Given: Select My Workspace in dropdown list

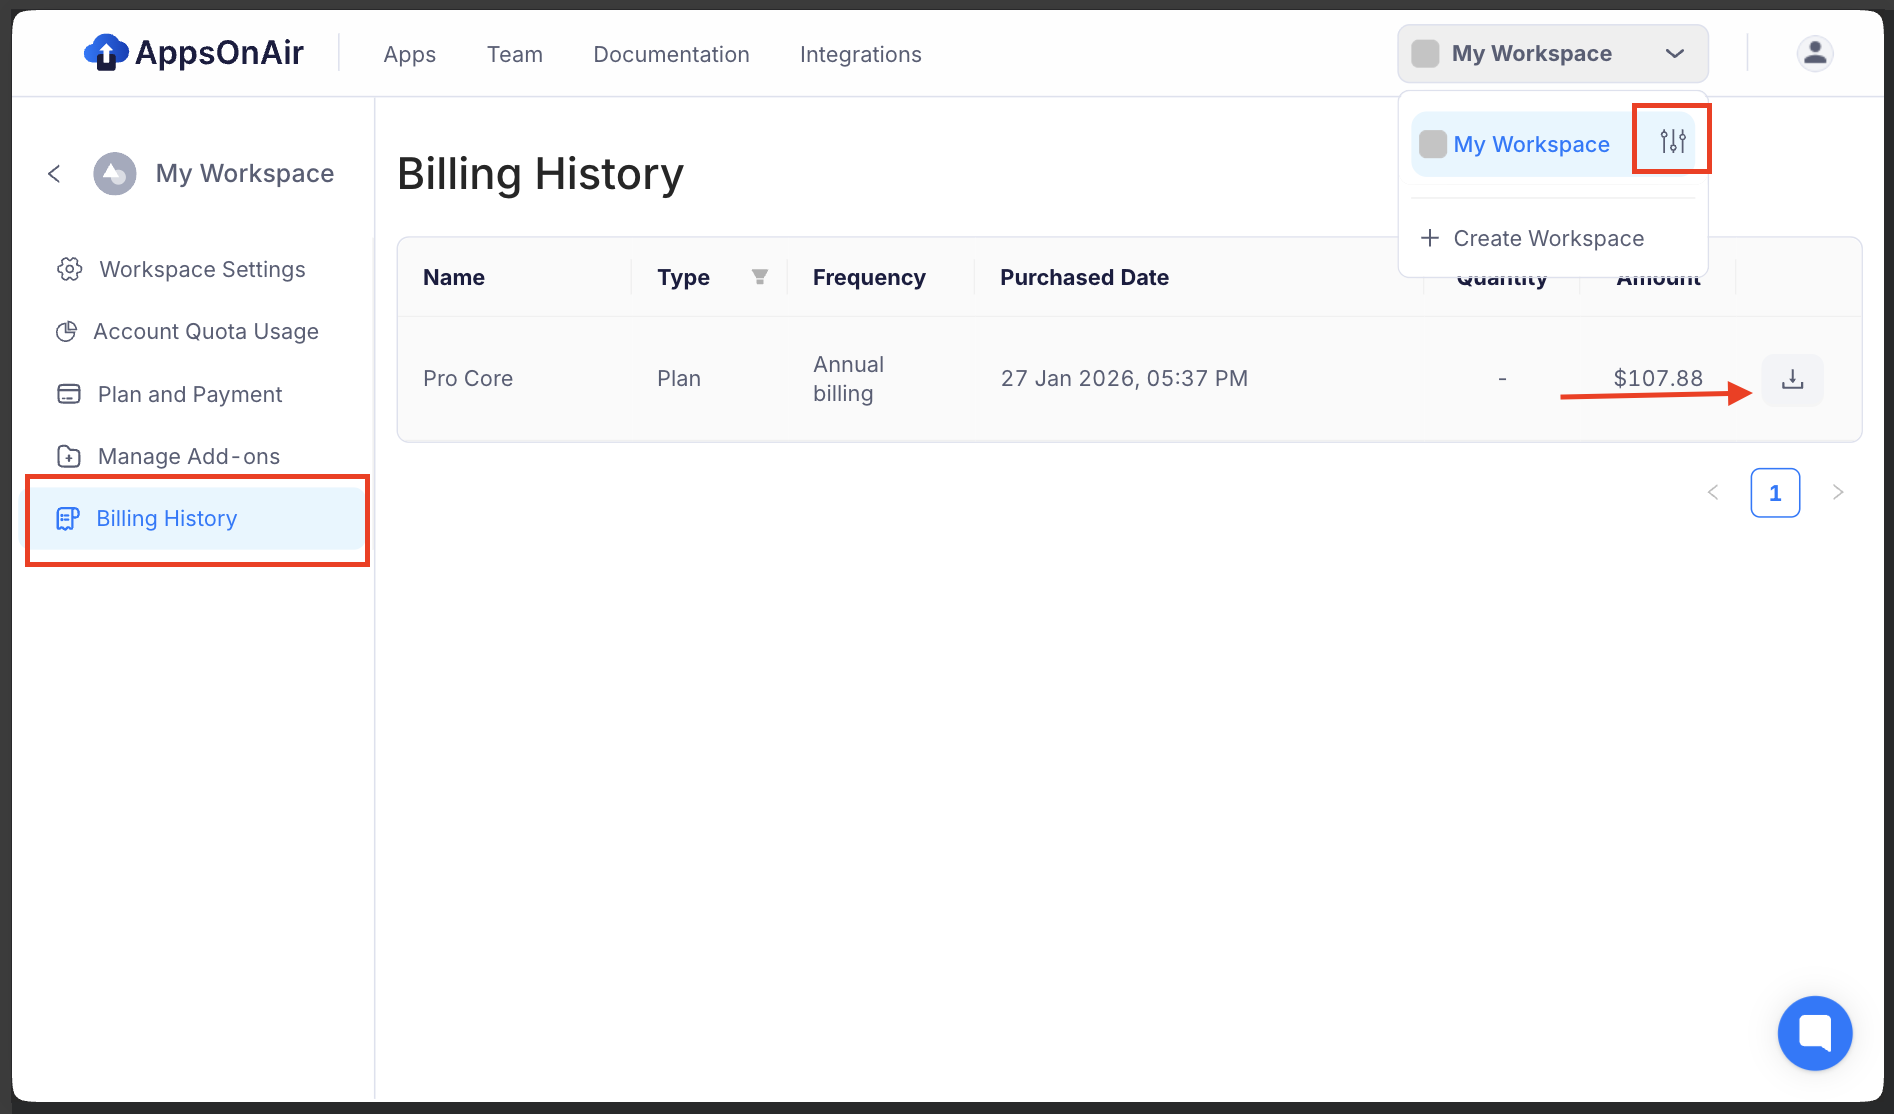Looking at the screenshot, I should click(1530, 144).
